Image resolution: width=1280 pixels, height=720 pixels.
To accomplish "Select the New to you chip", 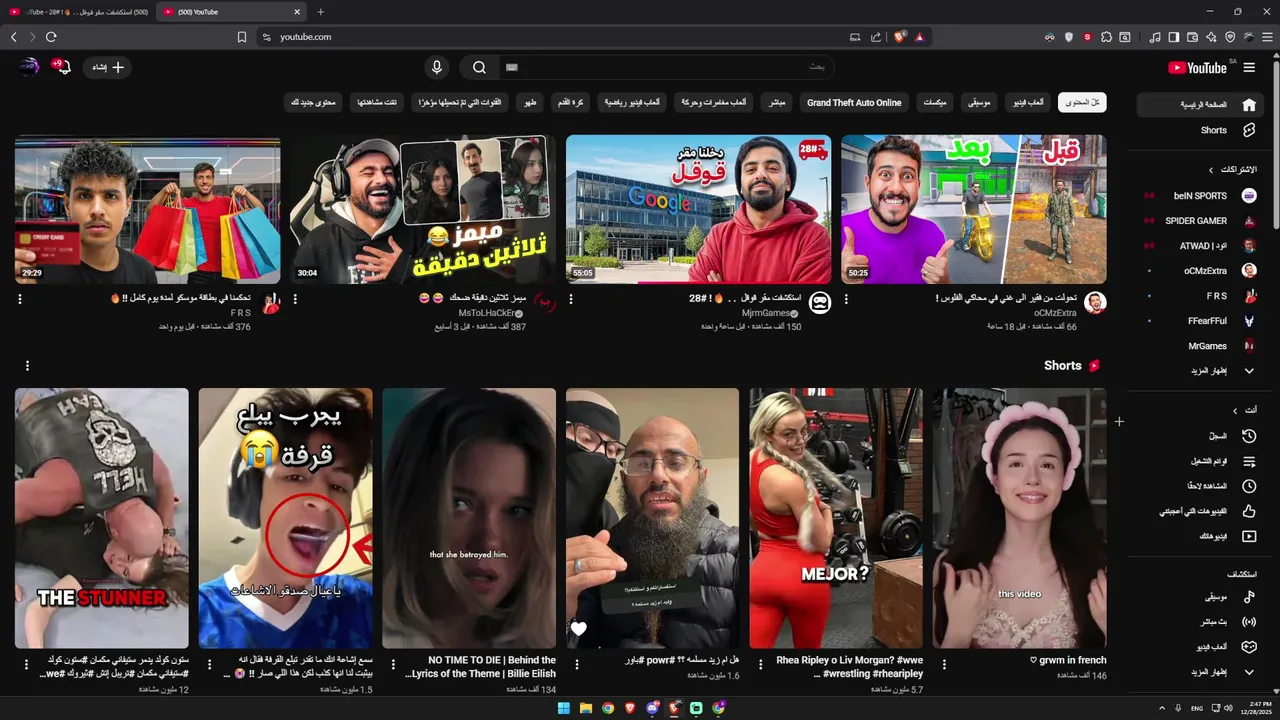I will point(315,102).
